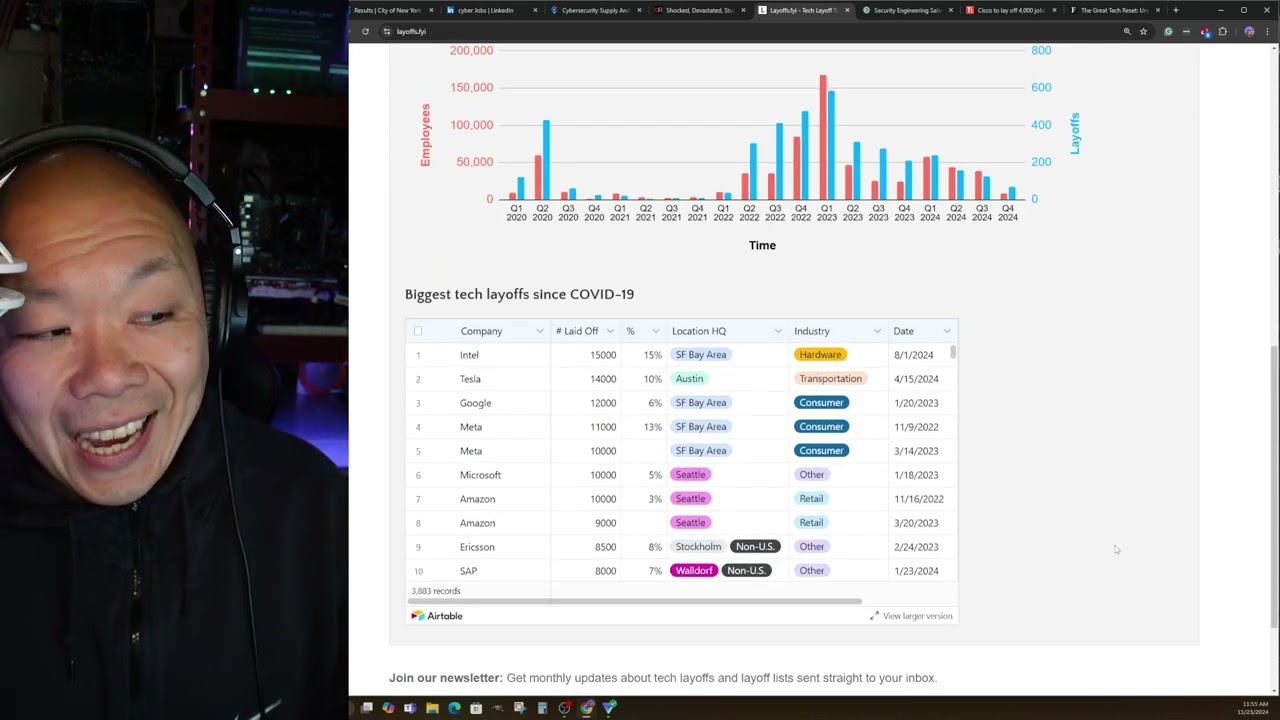
Task: Switch to the cyber Jobs LinkedIn tab
Action: 491,10
